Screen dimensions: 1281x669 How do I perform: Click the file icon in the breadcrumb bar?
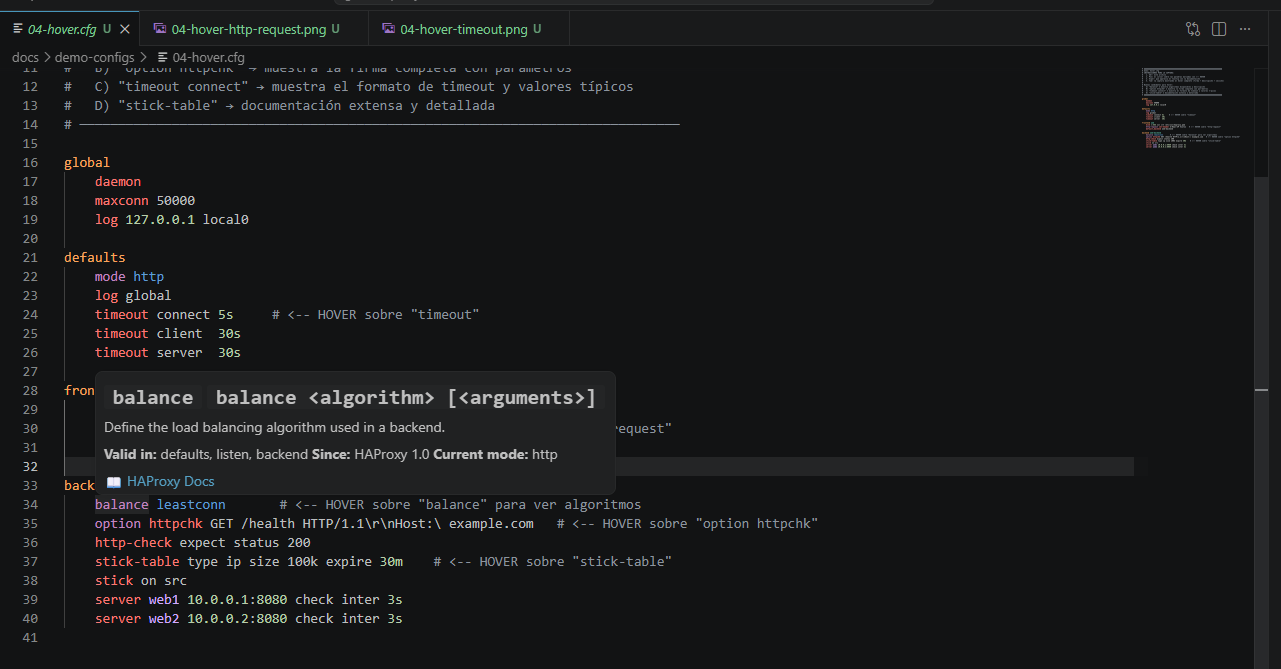coord(161,57)
